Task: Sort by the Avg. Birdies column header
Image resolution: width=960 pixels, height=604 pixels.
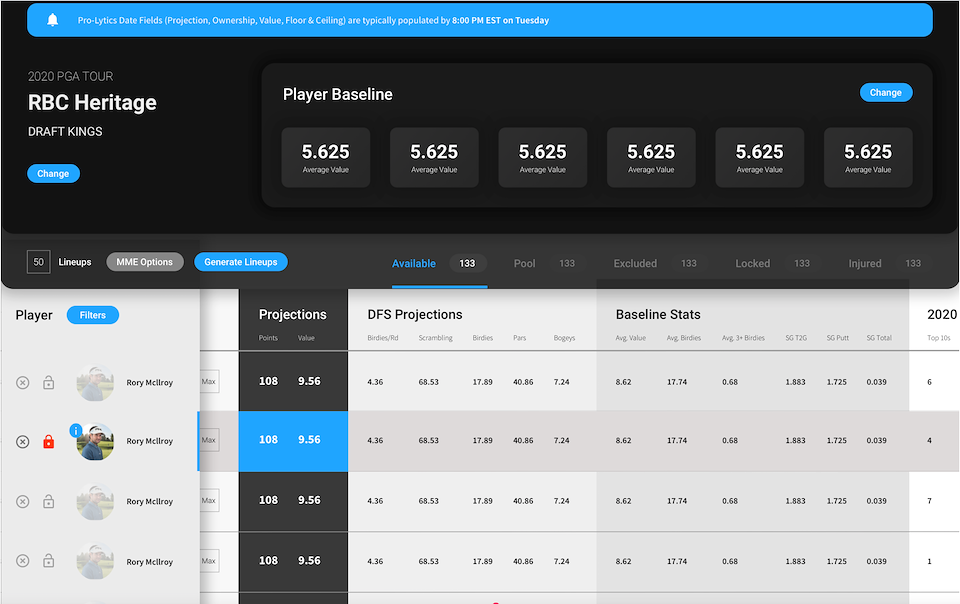Action: [684, 338]
